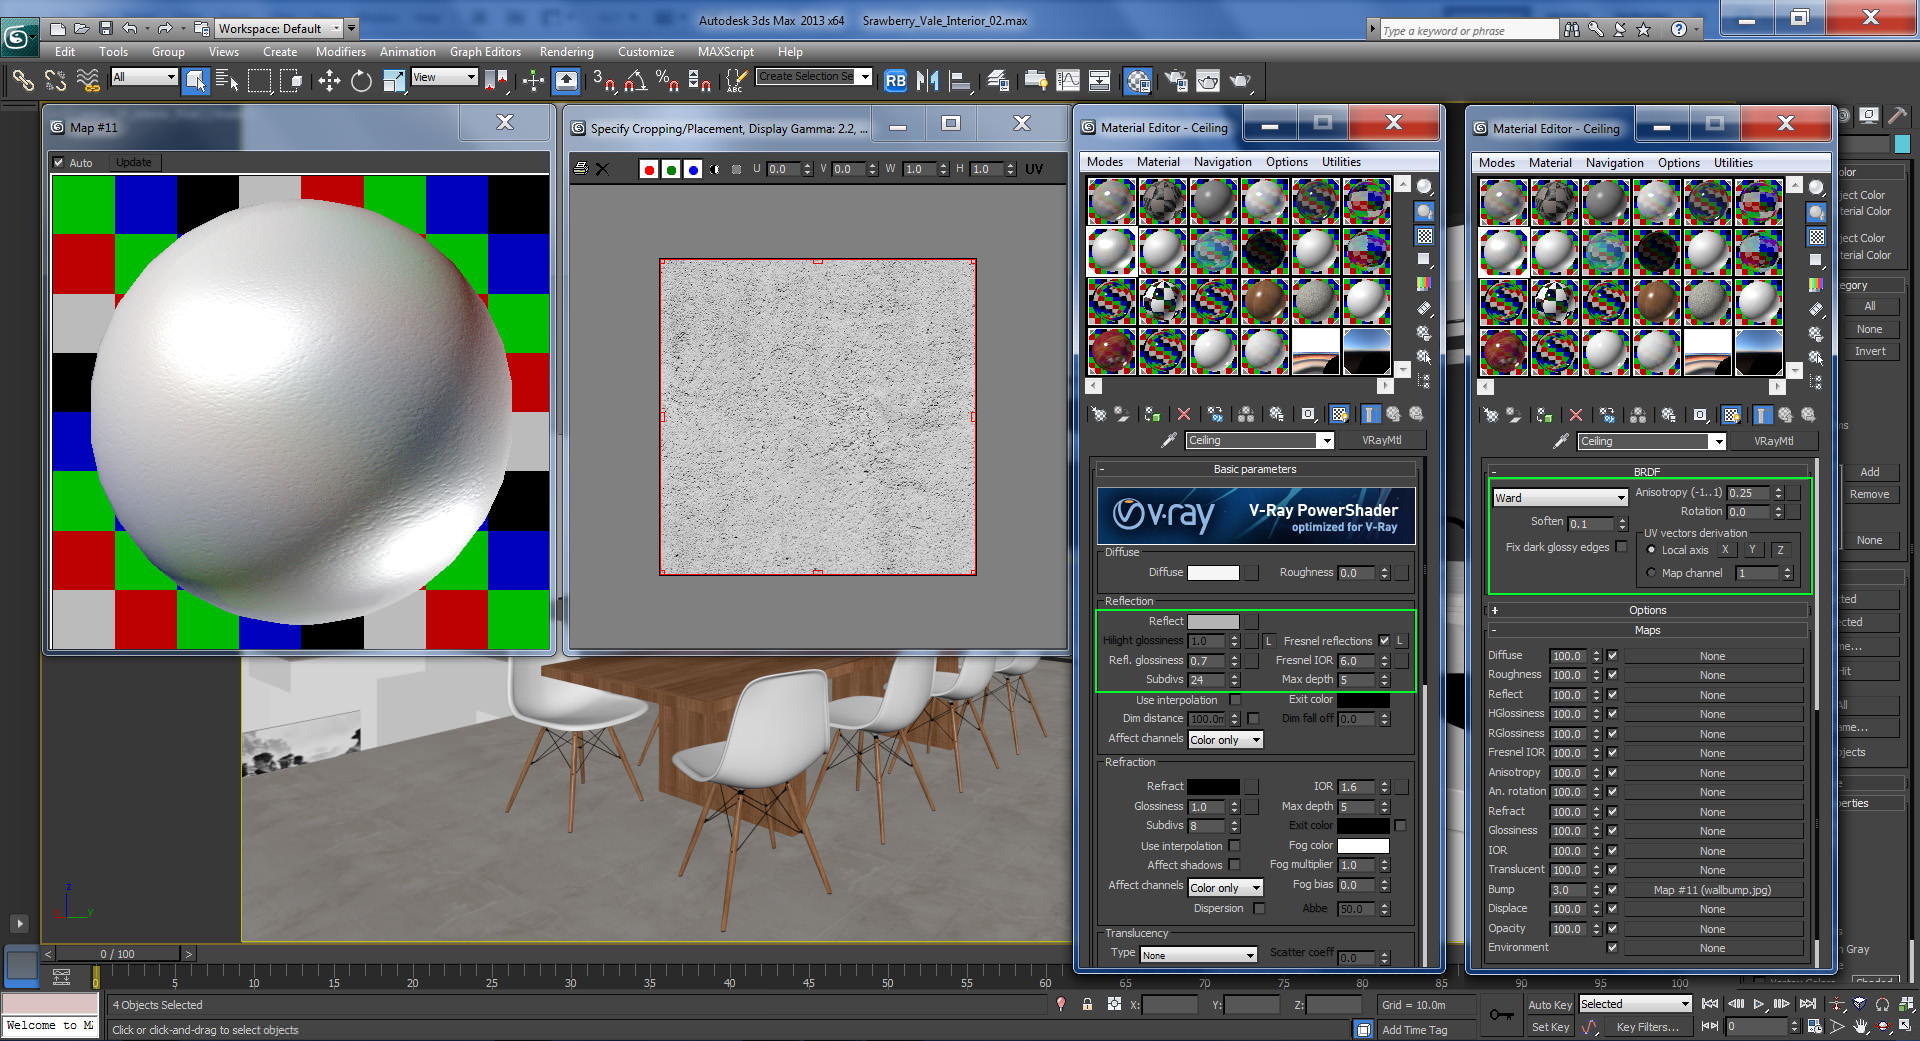1920x1041 pixels.
Task: Open Translucency Type None dropdown
Action: 1198,955
